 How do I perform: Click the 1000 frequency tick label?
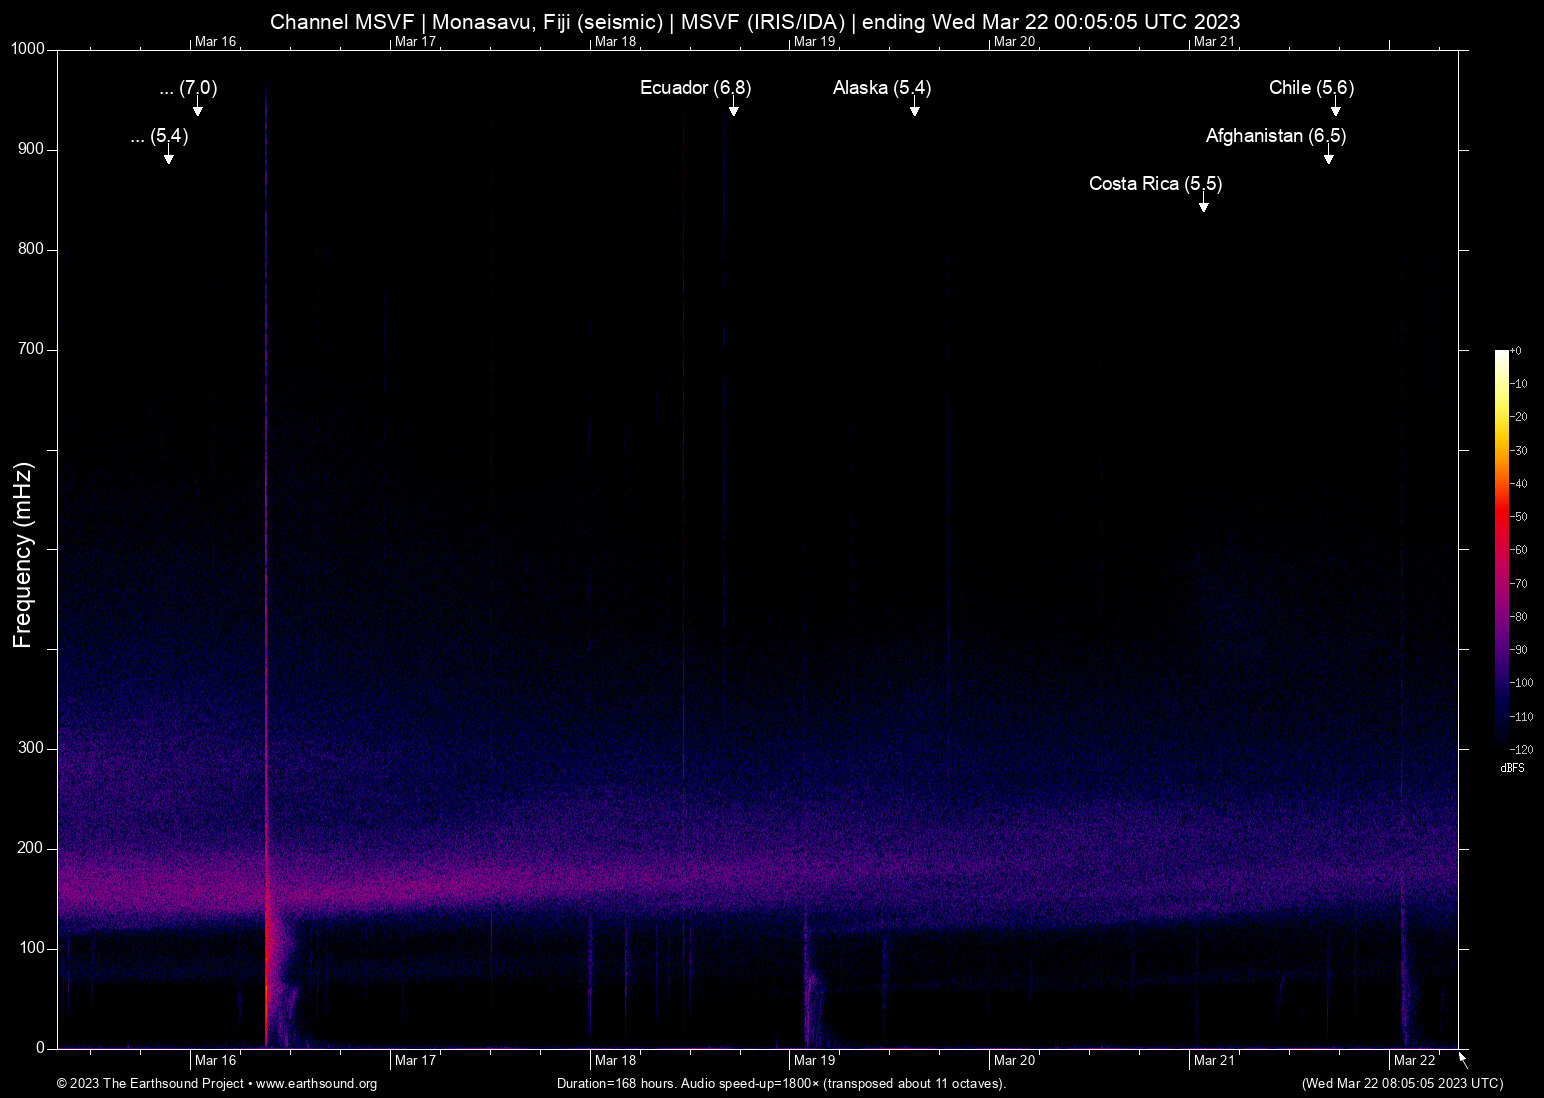point(28,49)
